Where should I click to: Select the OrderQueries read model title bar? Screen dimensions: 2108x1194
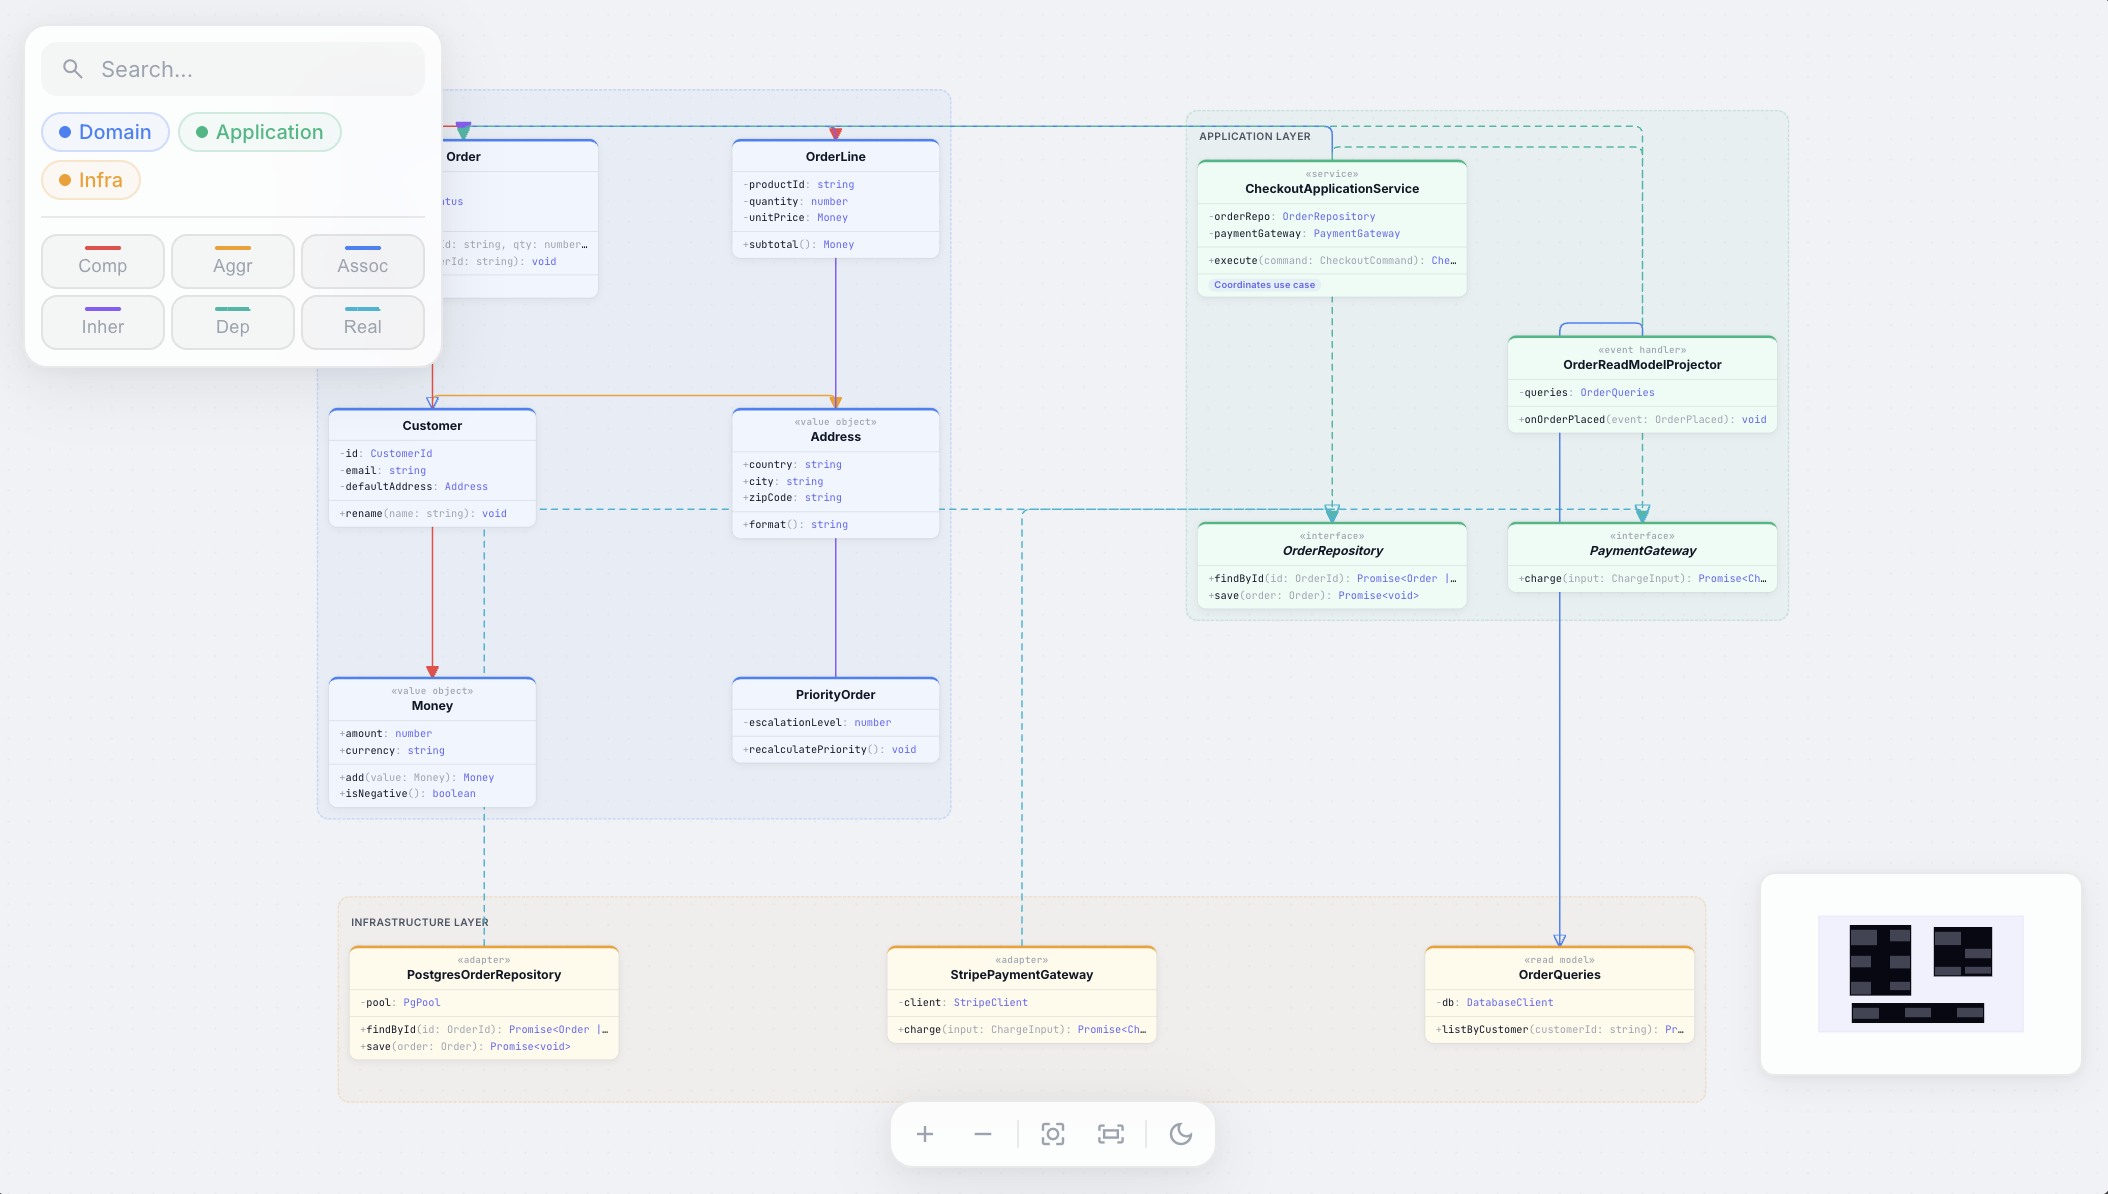point(1558,968)
